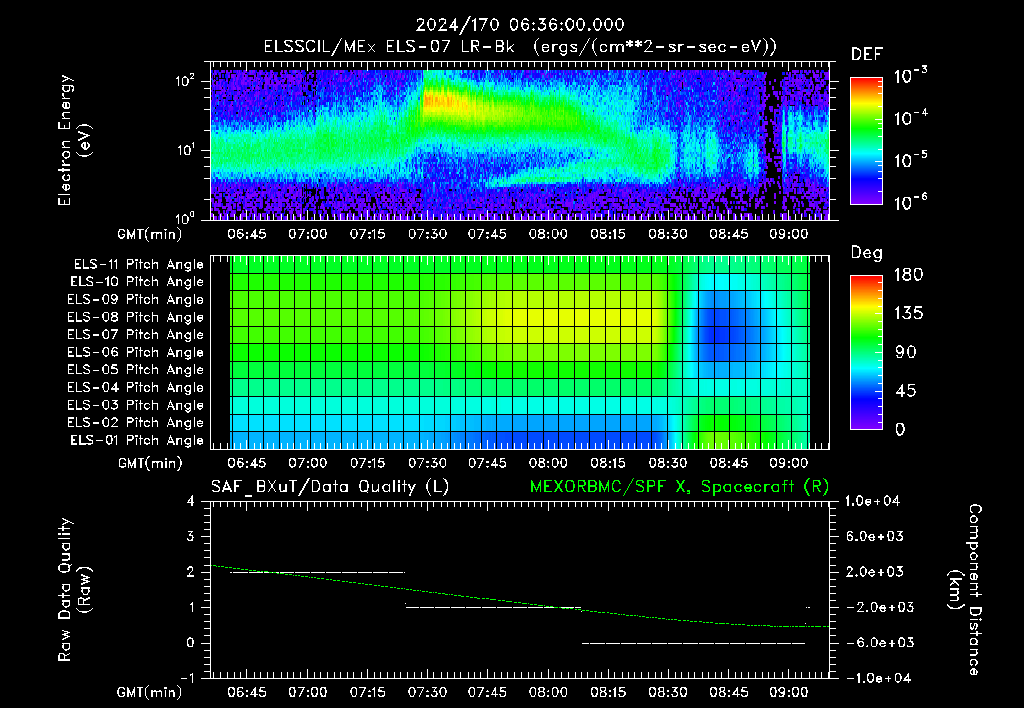Screen dimensions: 1024x708
Task: Select the ELS-05 Pitch Angle row label
Action: (135, 370)
